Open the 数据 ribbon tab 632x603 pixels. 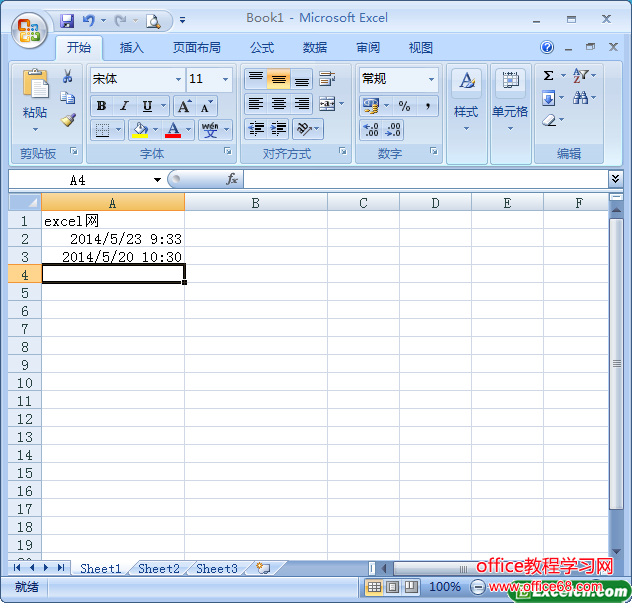315,48
